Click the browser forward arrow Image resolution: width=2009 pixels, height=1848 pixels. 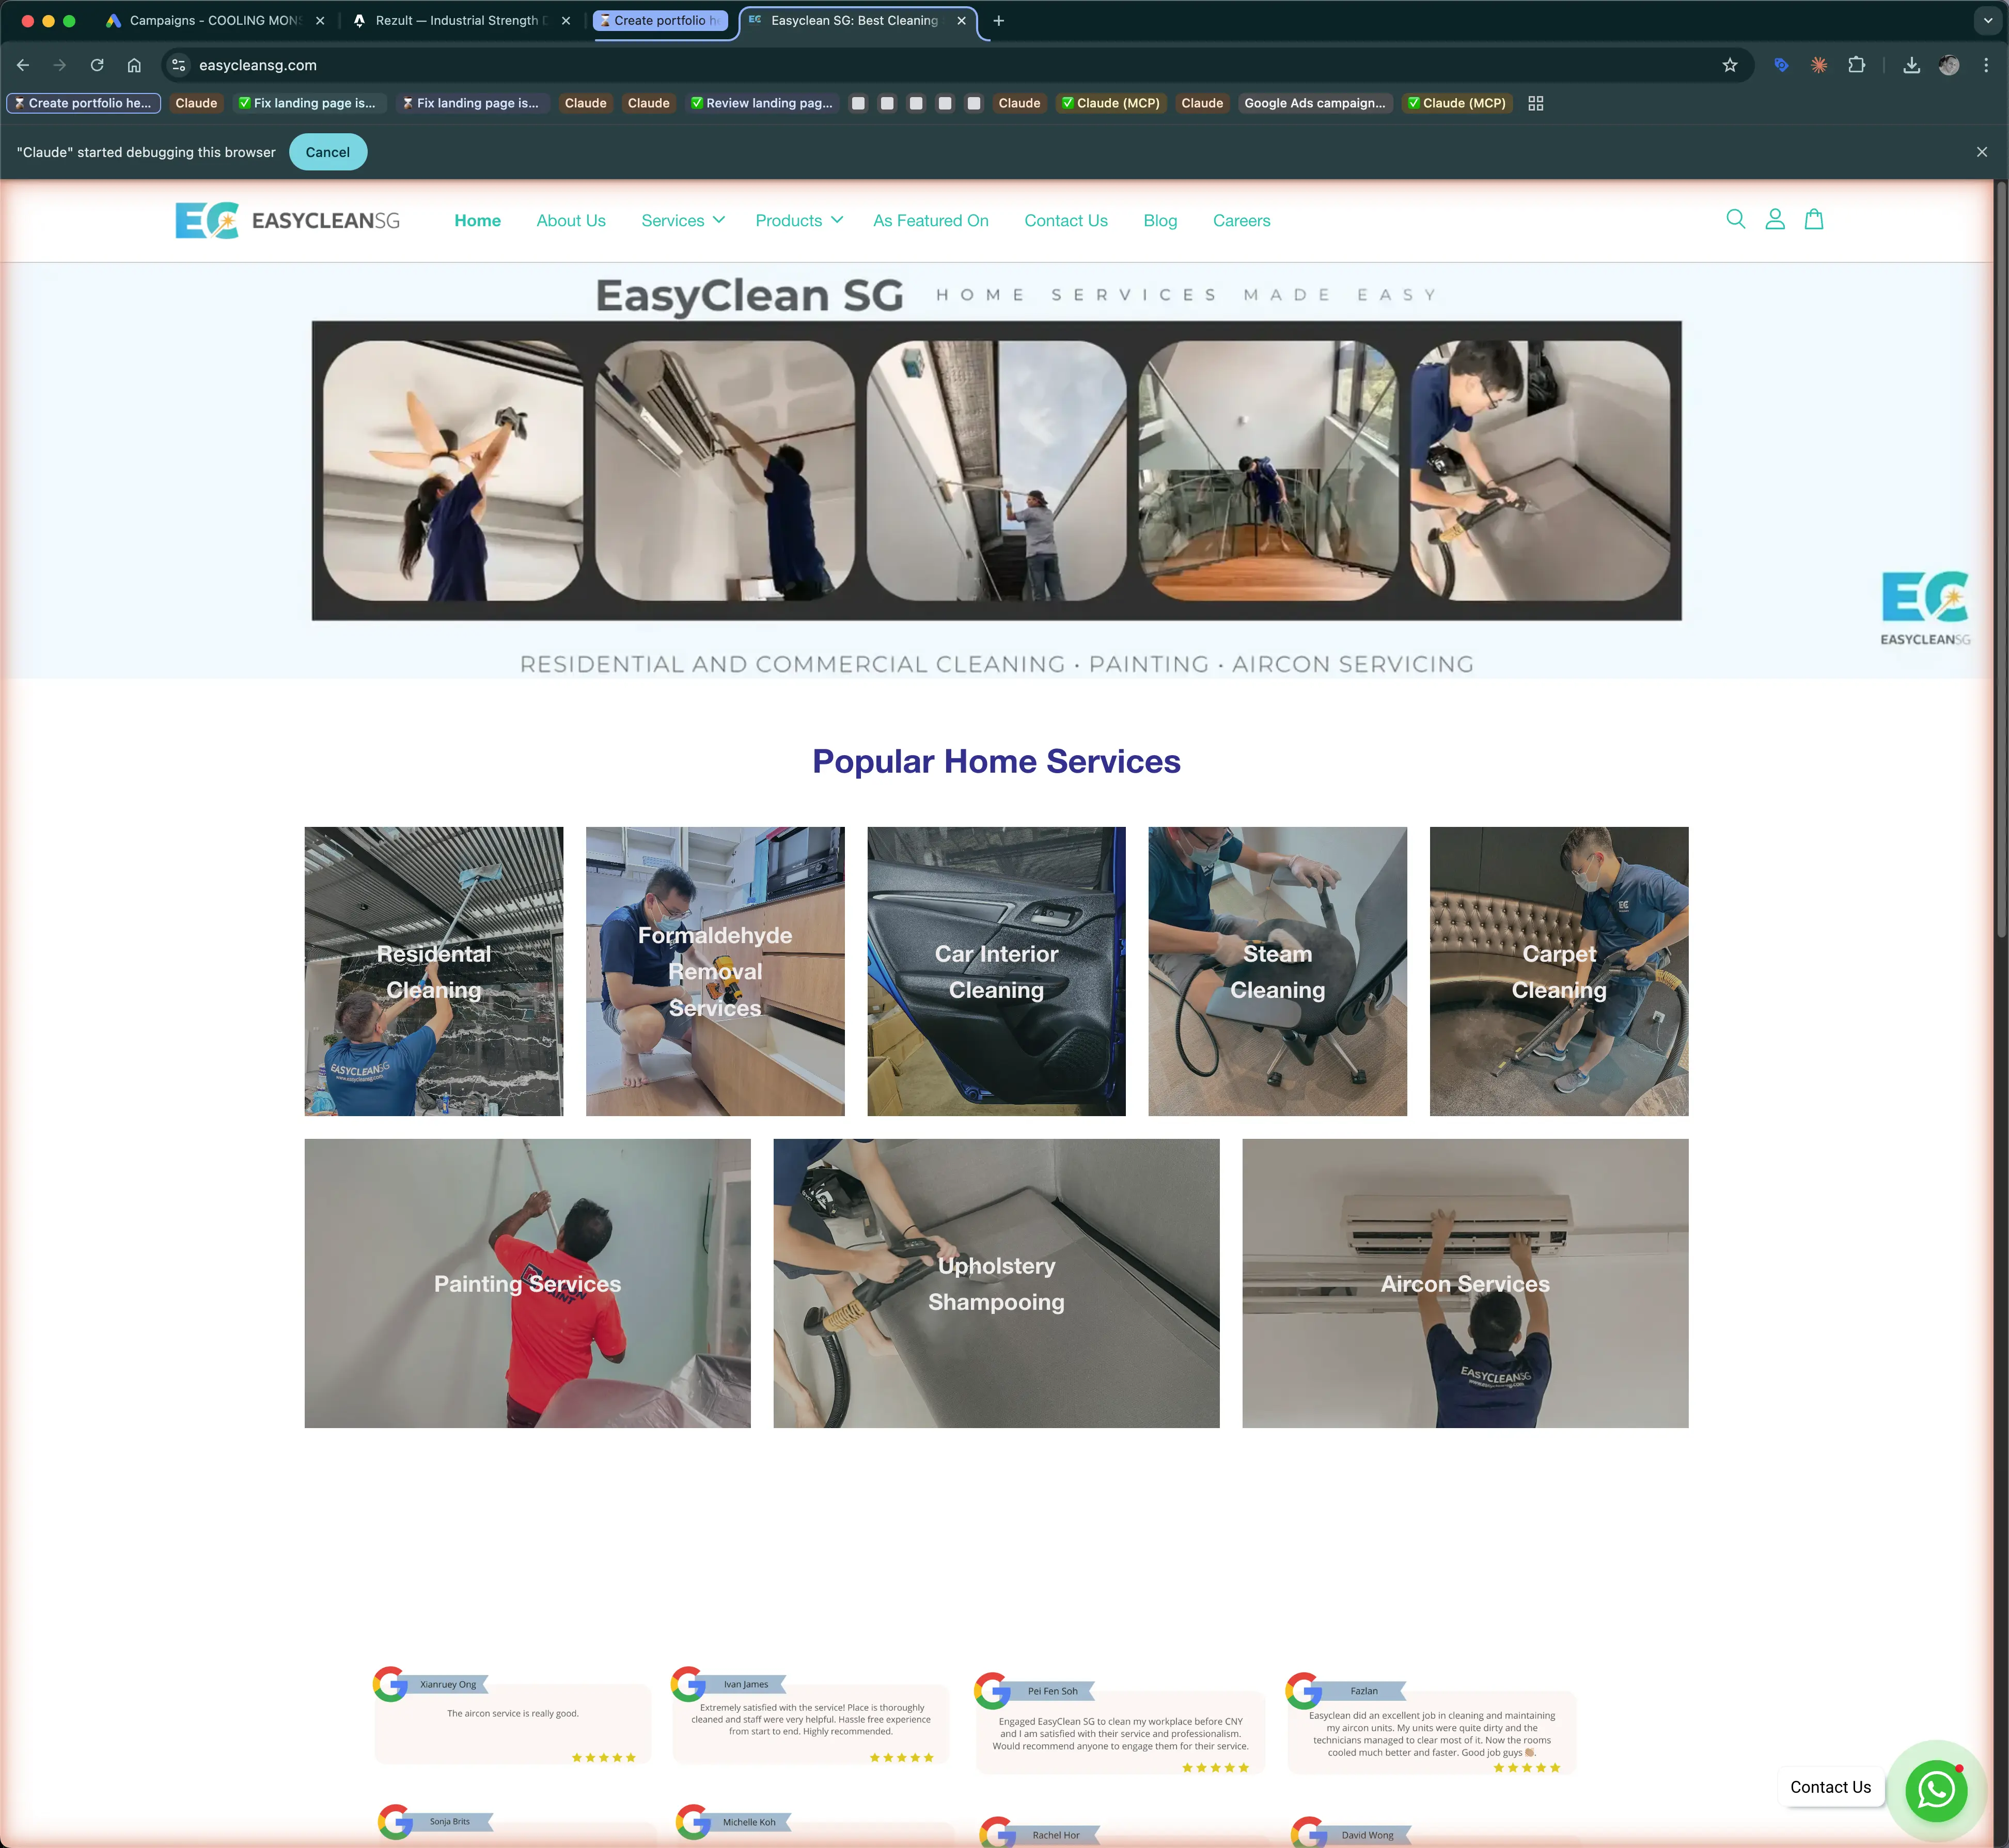pyautogui.click(x=60, y=65)
